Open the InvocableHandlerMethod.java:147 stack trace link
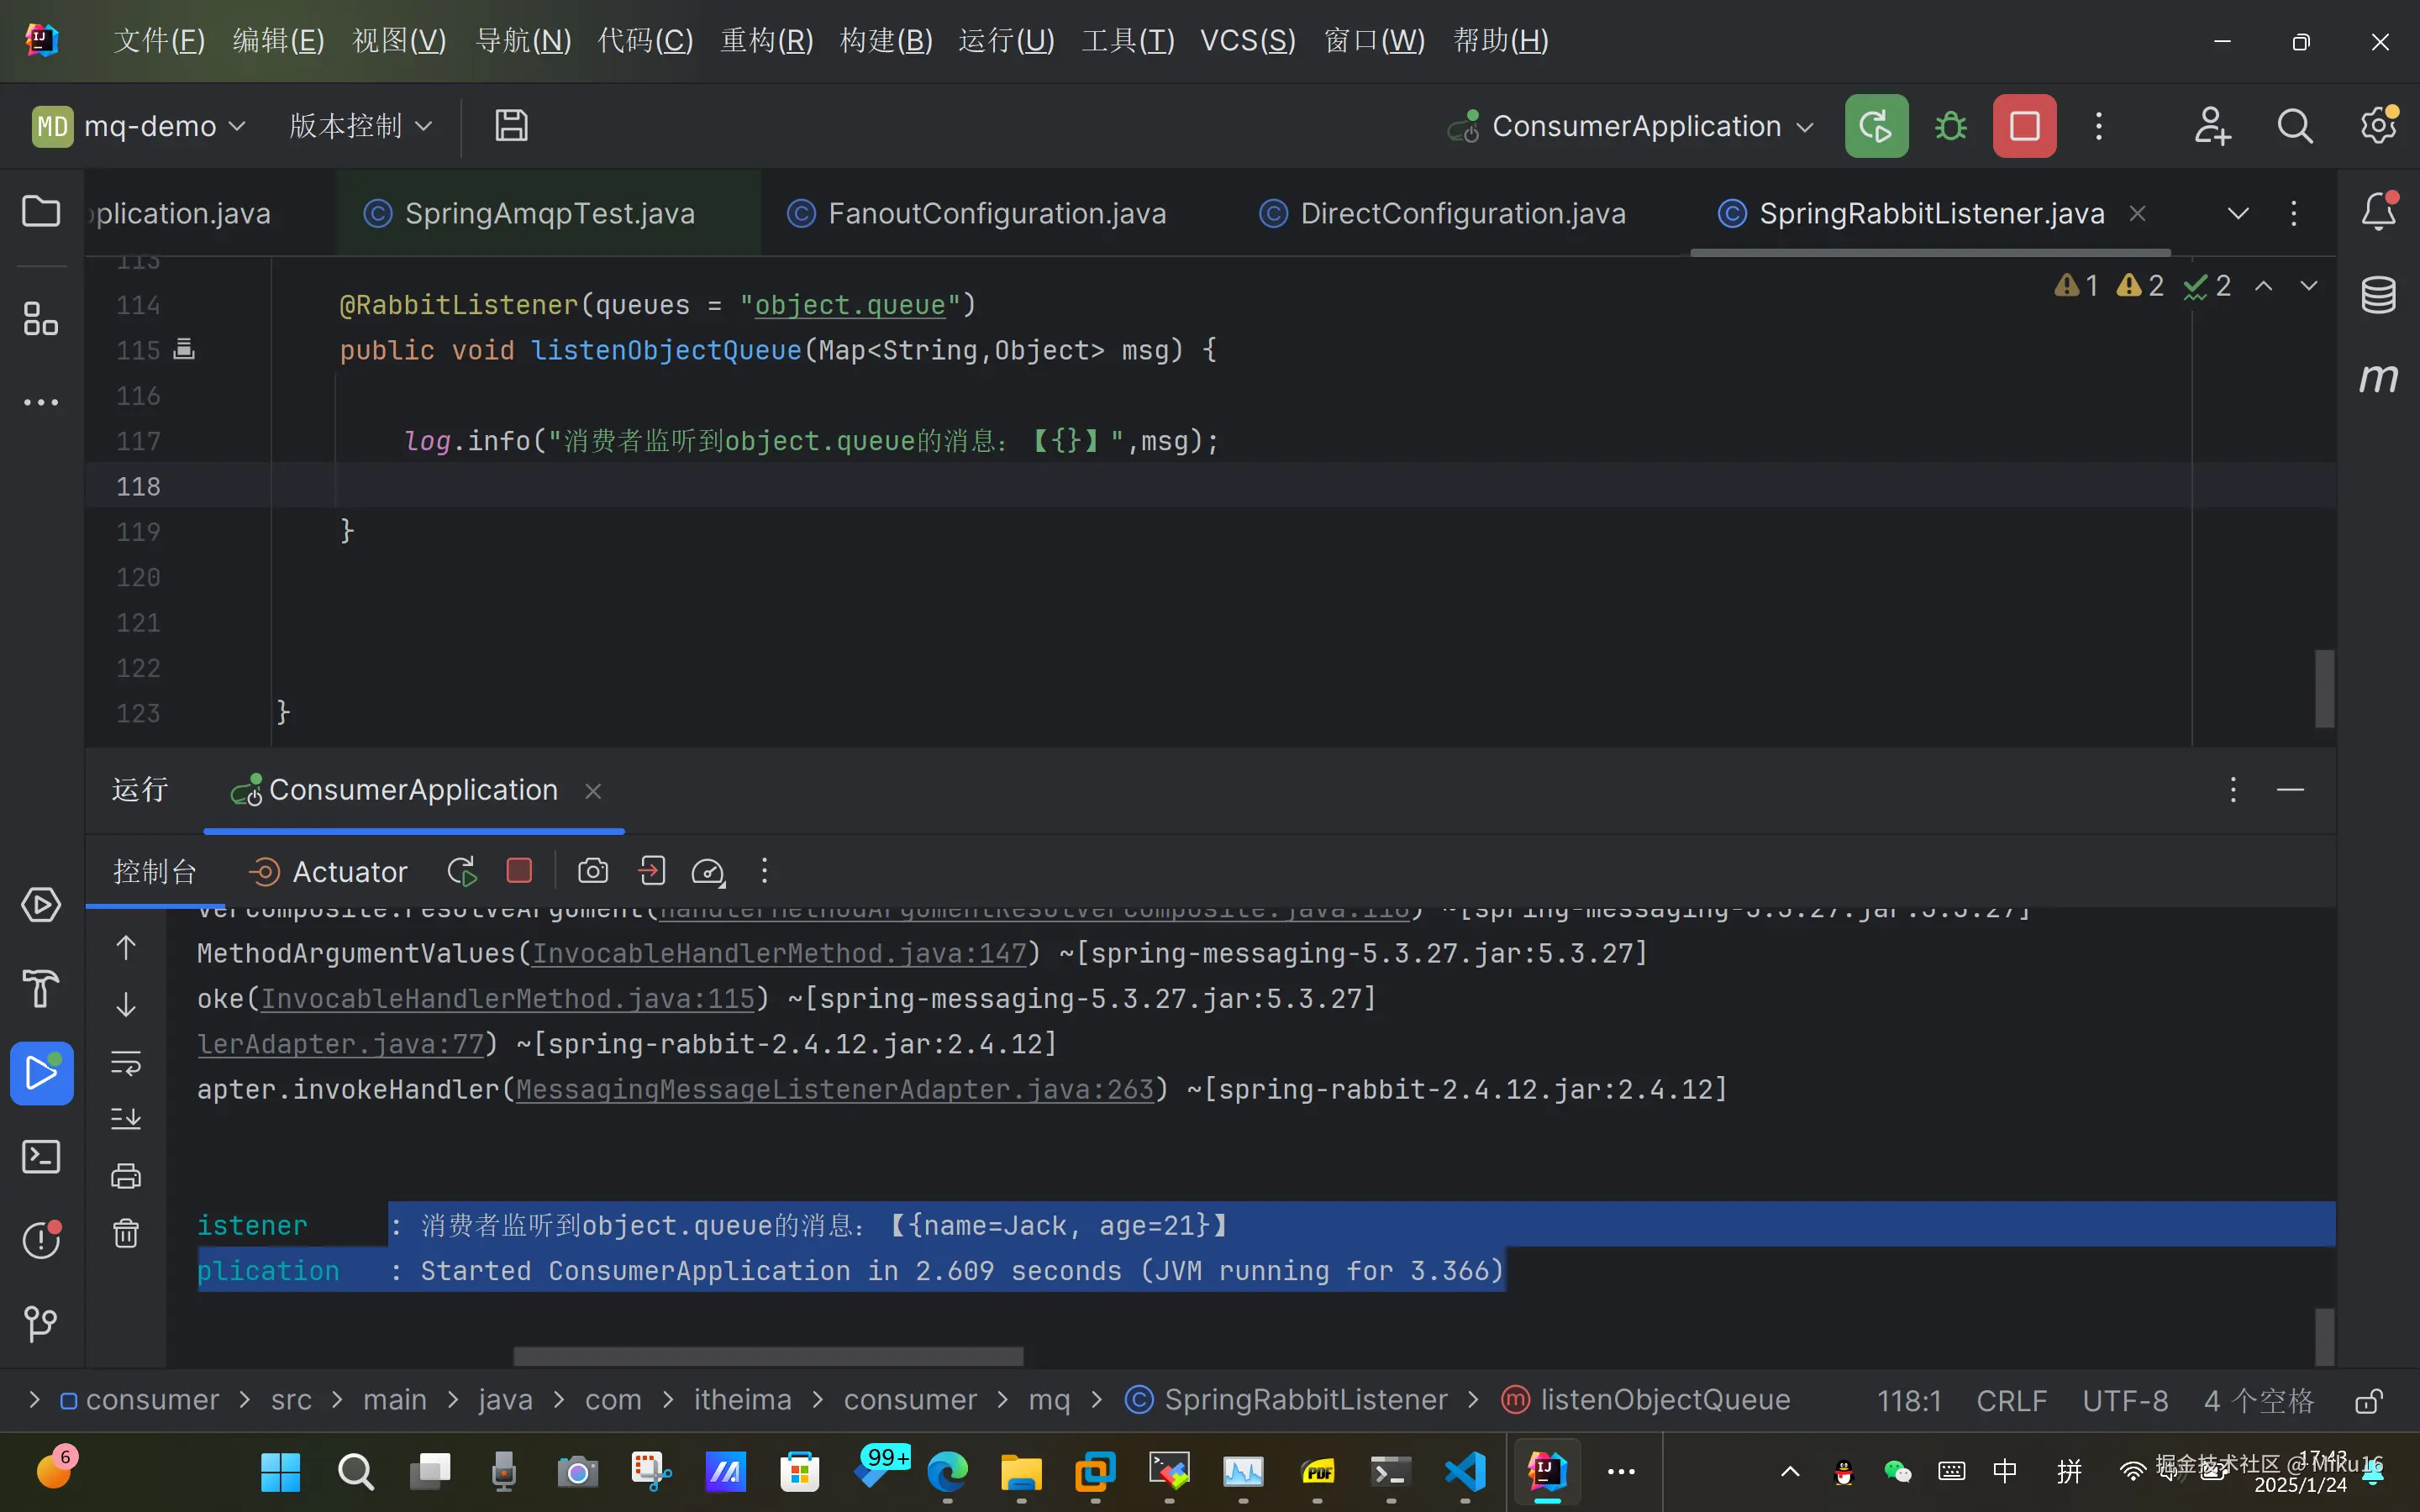2420x1512 pixels. [779, 953]
